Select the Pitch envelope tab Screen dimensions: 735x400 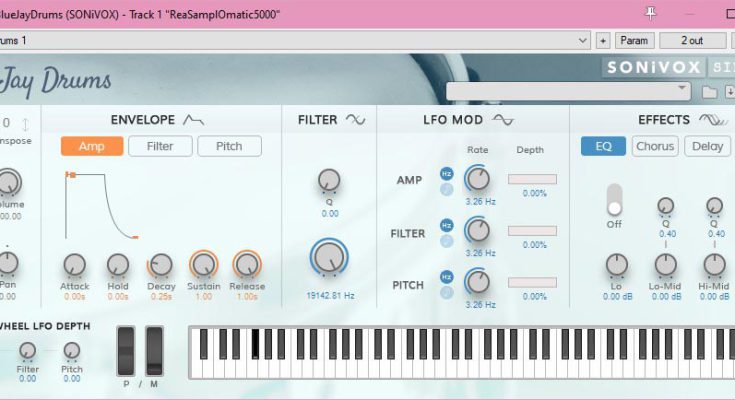(x=229, y=146)
